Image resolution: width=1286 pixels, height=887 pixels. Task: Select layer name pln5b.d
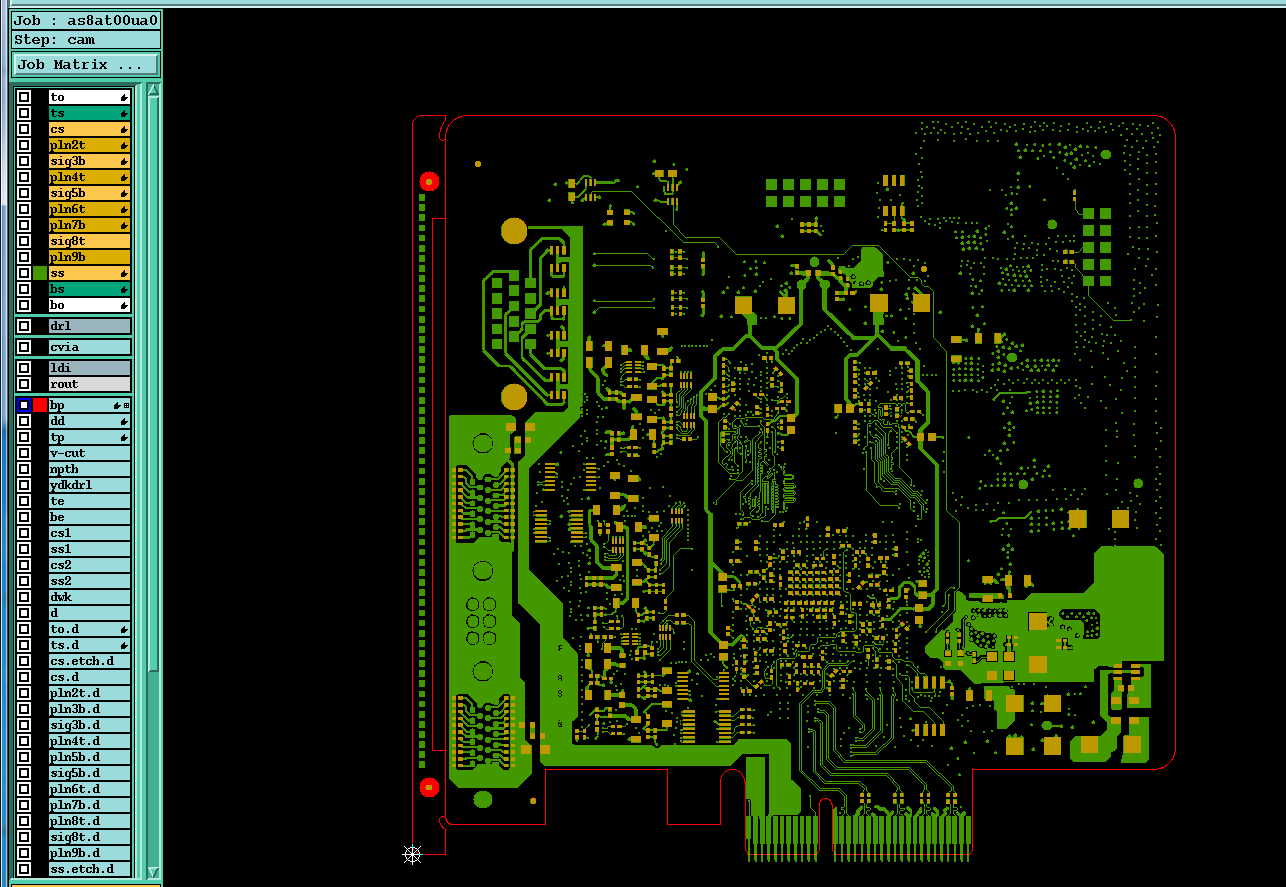pos(90,757)
